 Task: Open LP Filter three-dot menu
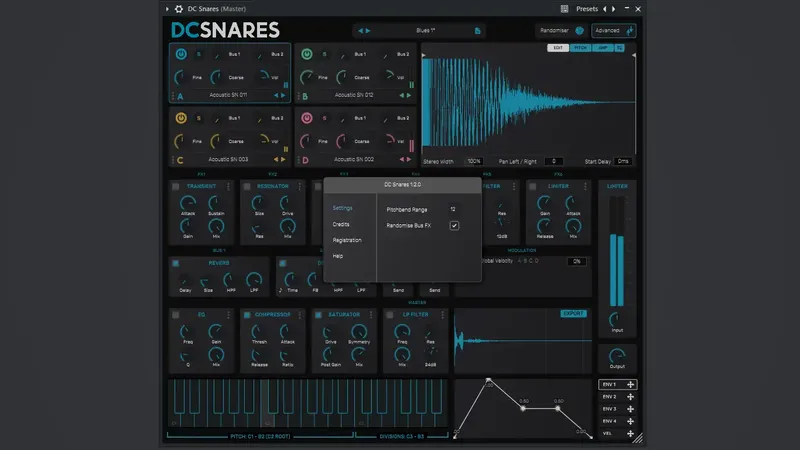(x=442, y=315)
